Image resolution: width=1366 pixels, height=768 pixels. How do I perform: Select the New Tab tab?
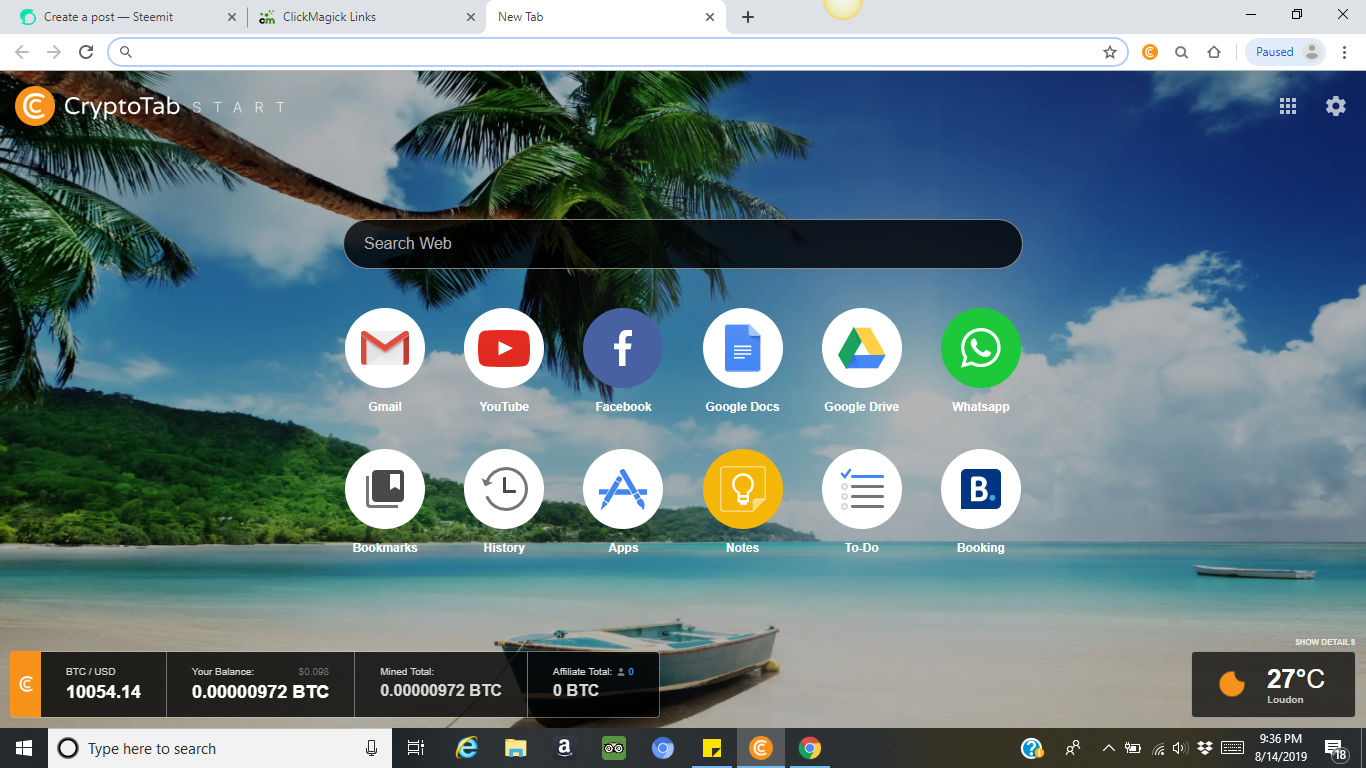605,17
